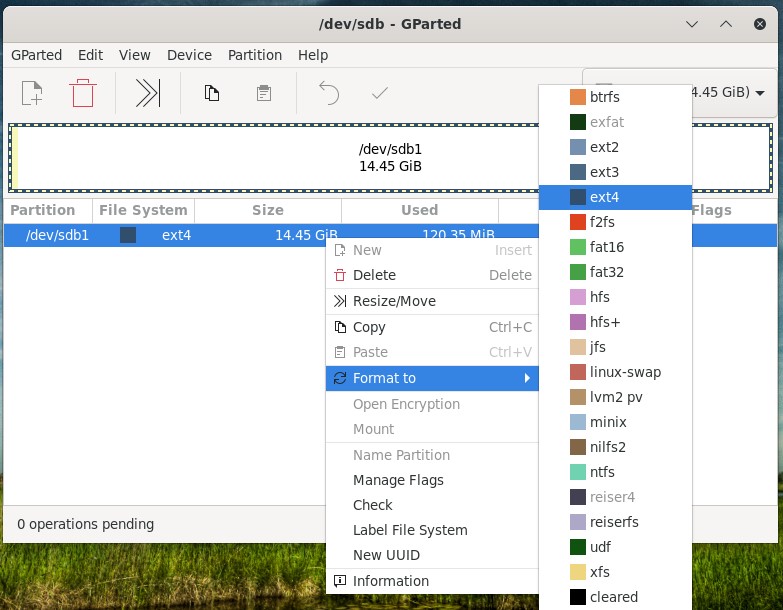Choose Resize/Move from the context menu

[394, 301]
